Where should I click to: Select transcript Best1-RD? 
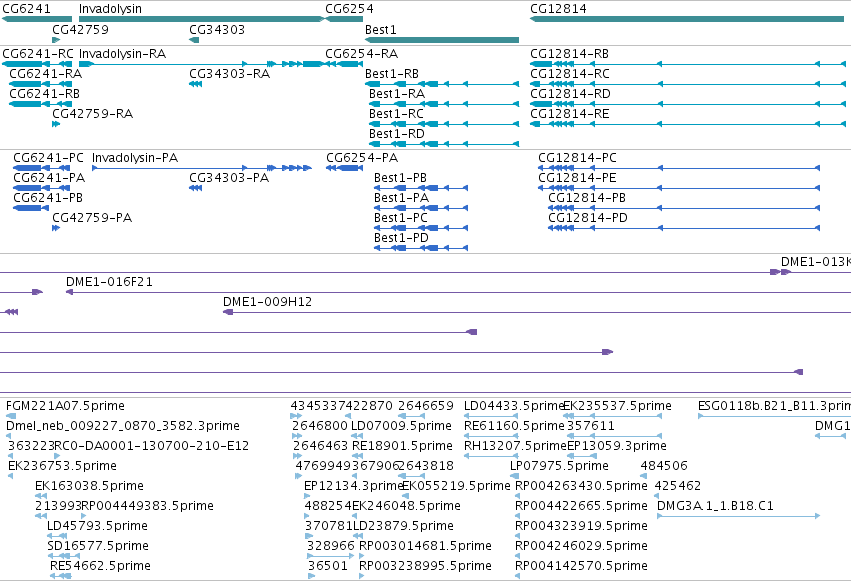coord(397,134)
